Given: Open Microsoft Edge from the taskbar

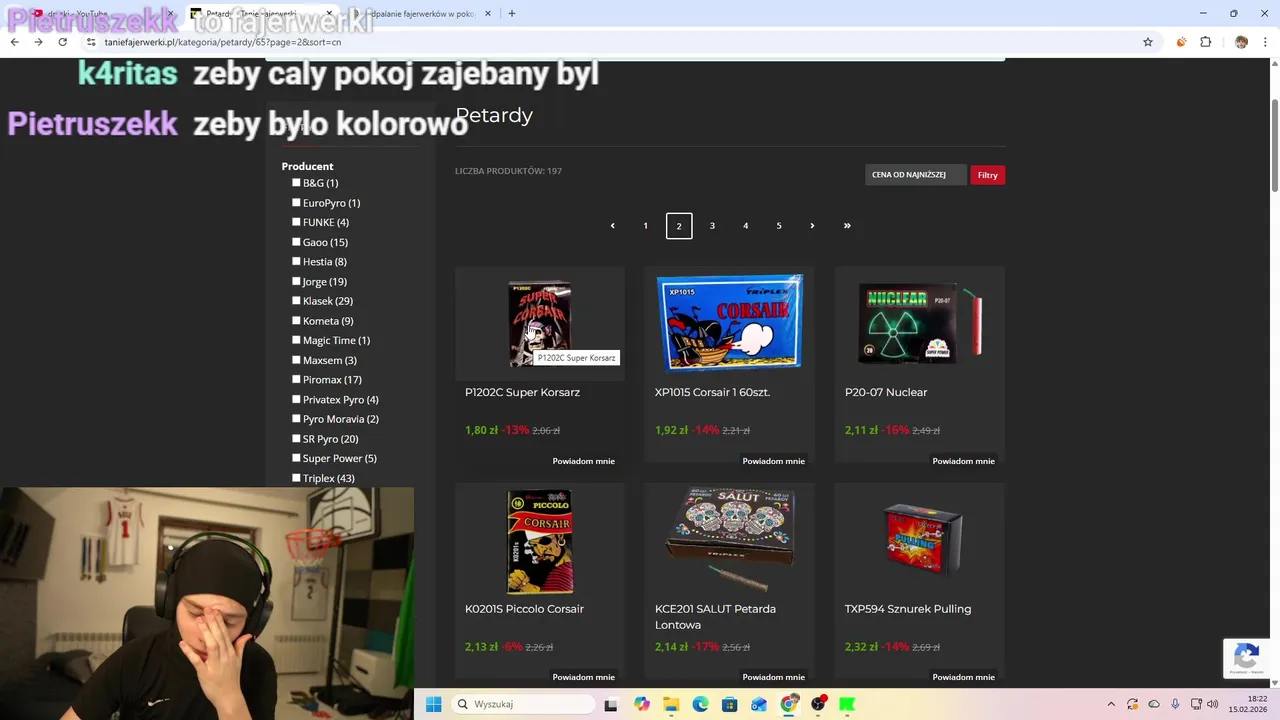Looking at the screenshot, I should pos(700,704).
